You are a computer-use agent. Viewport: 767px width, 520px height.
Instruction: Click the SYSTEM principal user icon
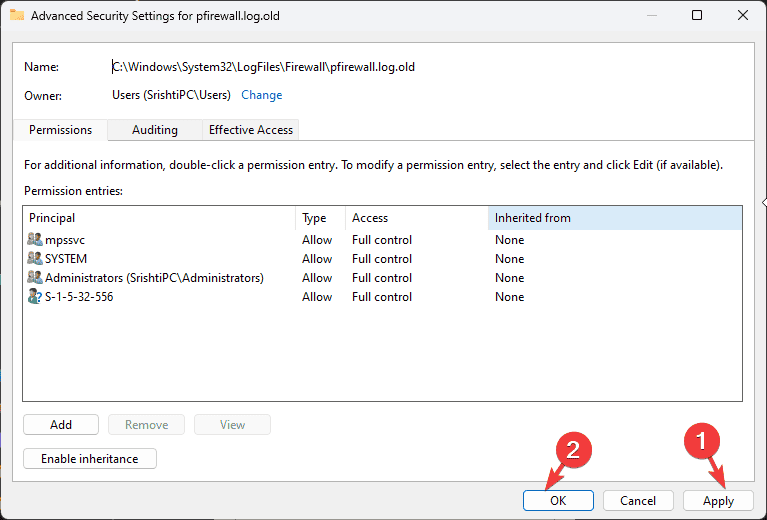click(x=35, y=258)
